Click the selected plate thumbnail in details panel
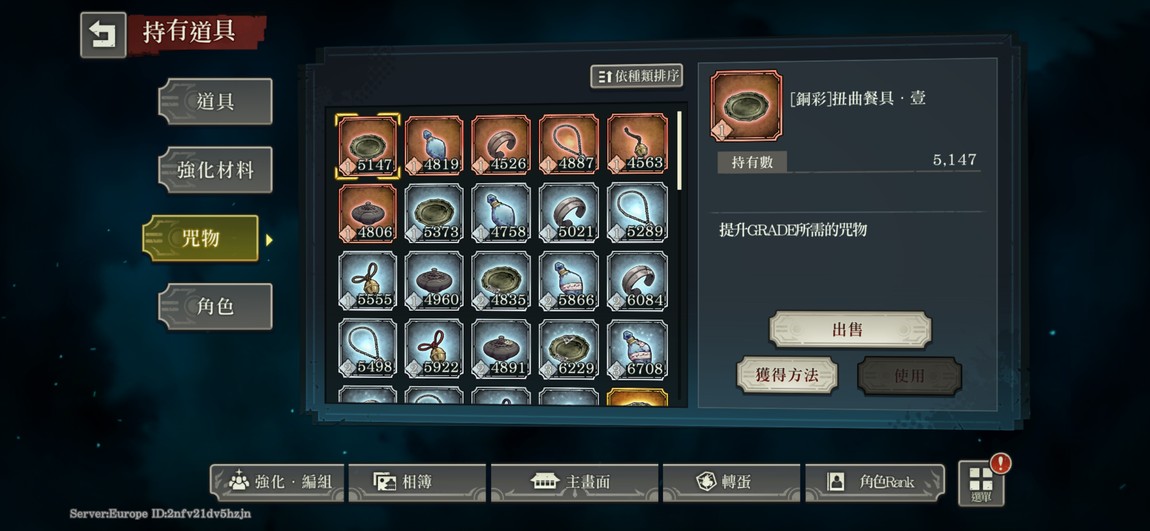This screenshot has width=1150, height=531. click(746, 105)
